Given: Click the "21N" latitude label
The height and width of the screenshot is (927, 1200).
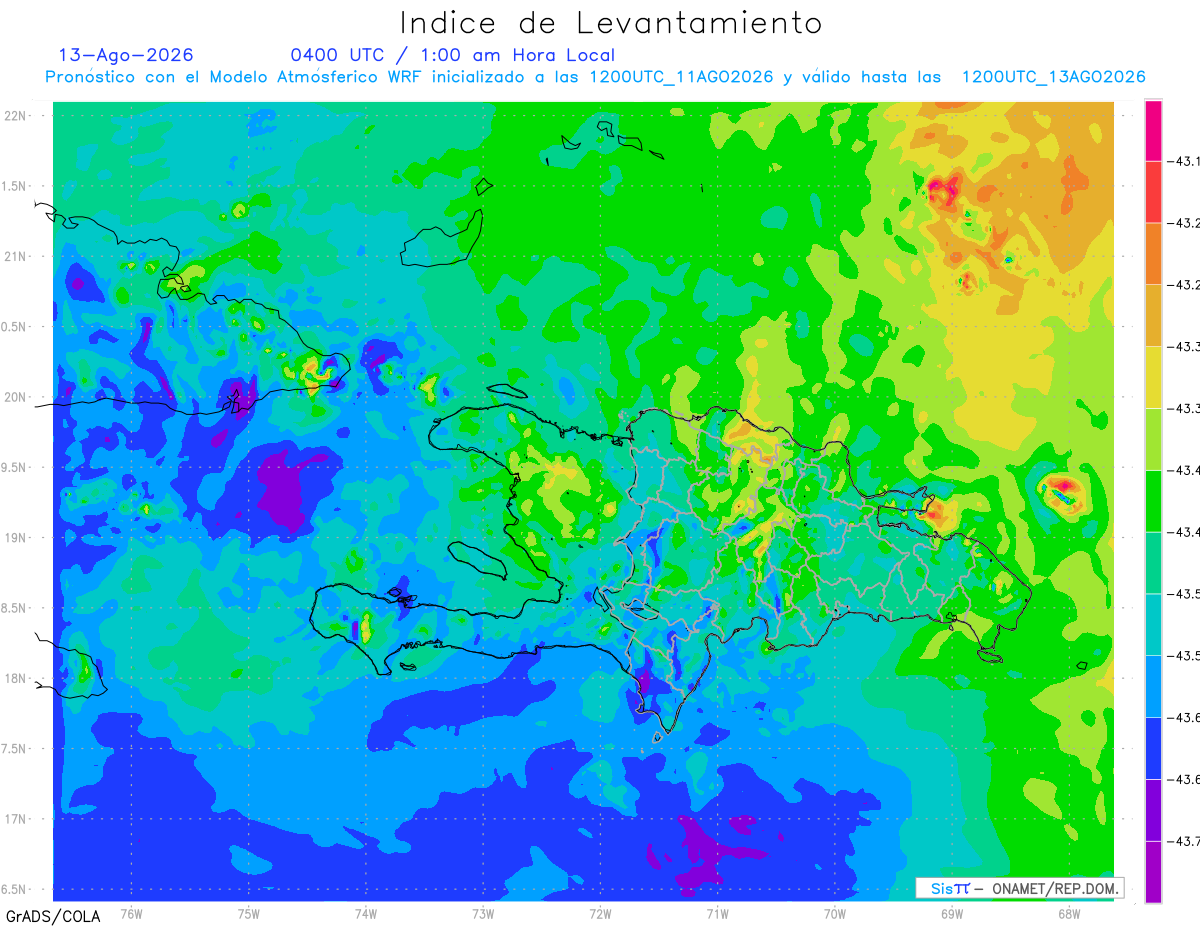Looking at the screenshot, I should pos(17,257).
